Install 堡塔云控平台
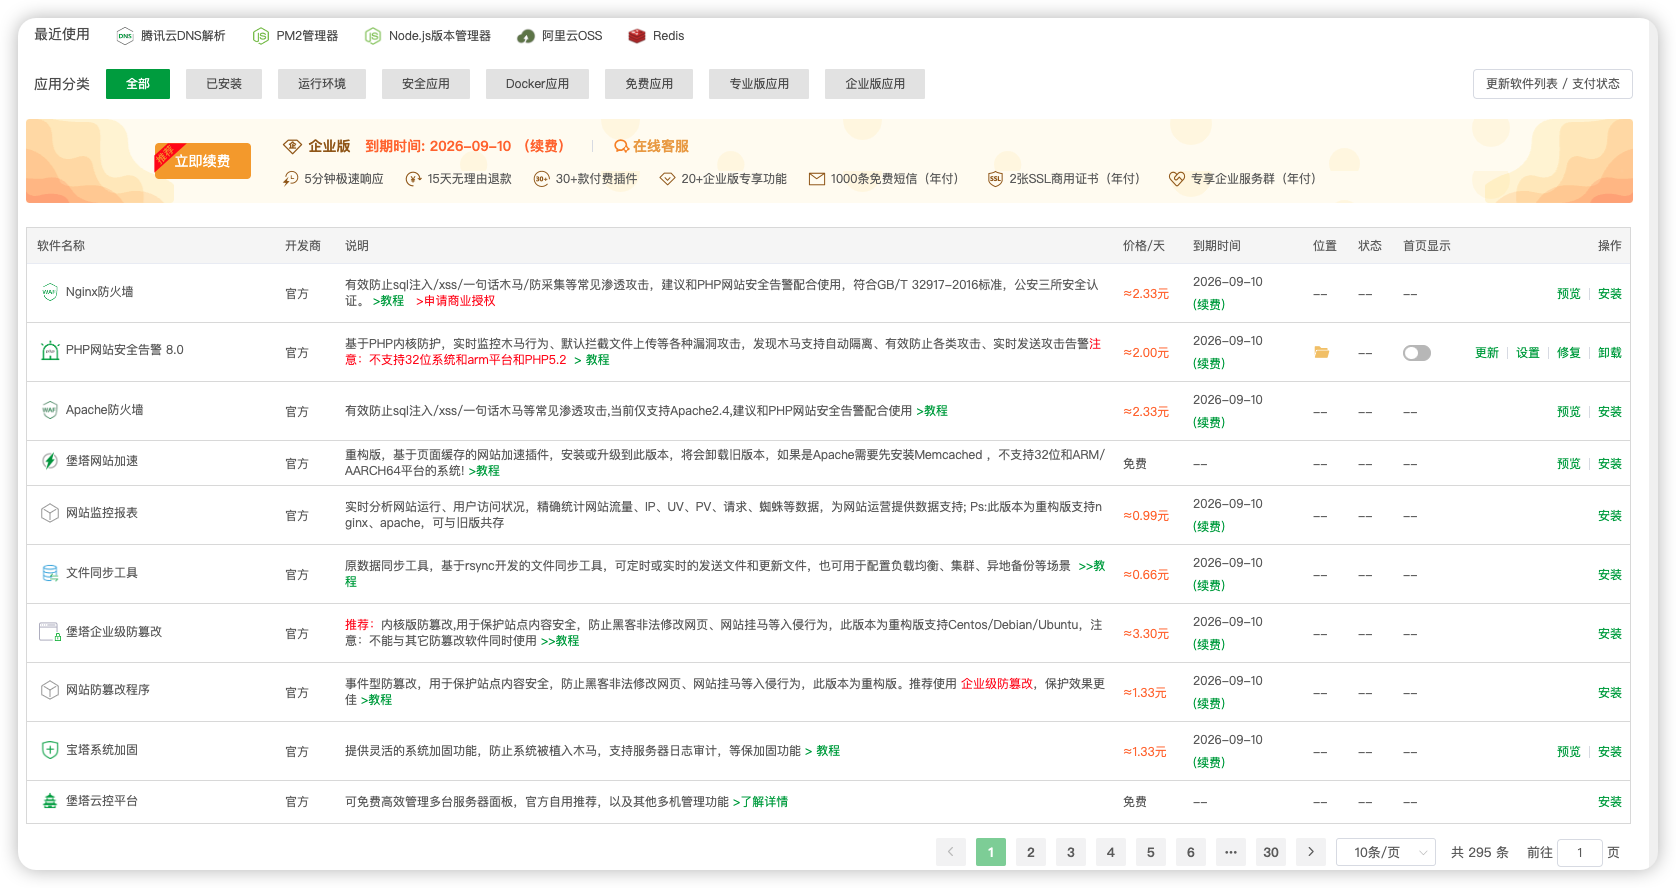Image resolution: width=1676 pixels, height=888 pixels. coord(1610,802)
